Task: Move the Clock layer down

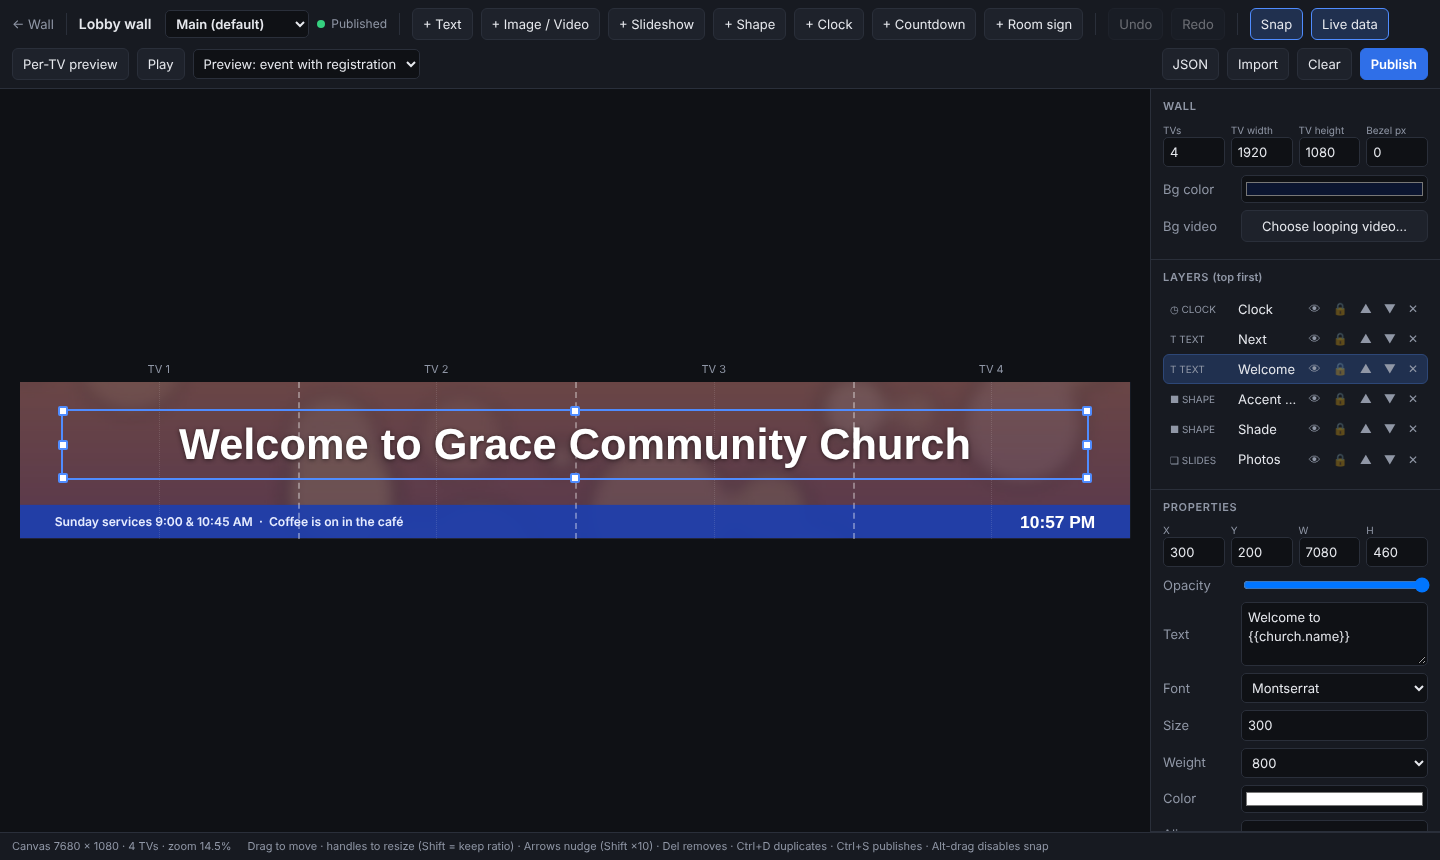Action: [1389, 309]
